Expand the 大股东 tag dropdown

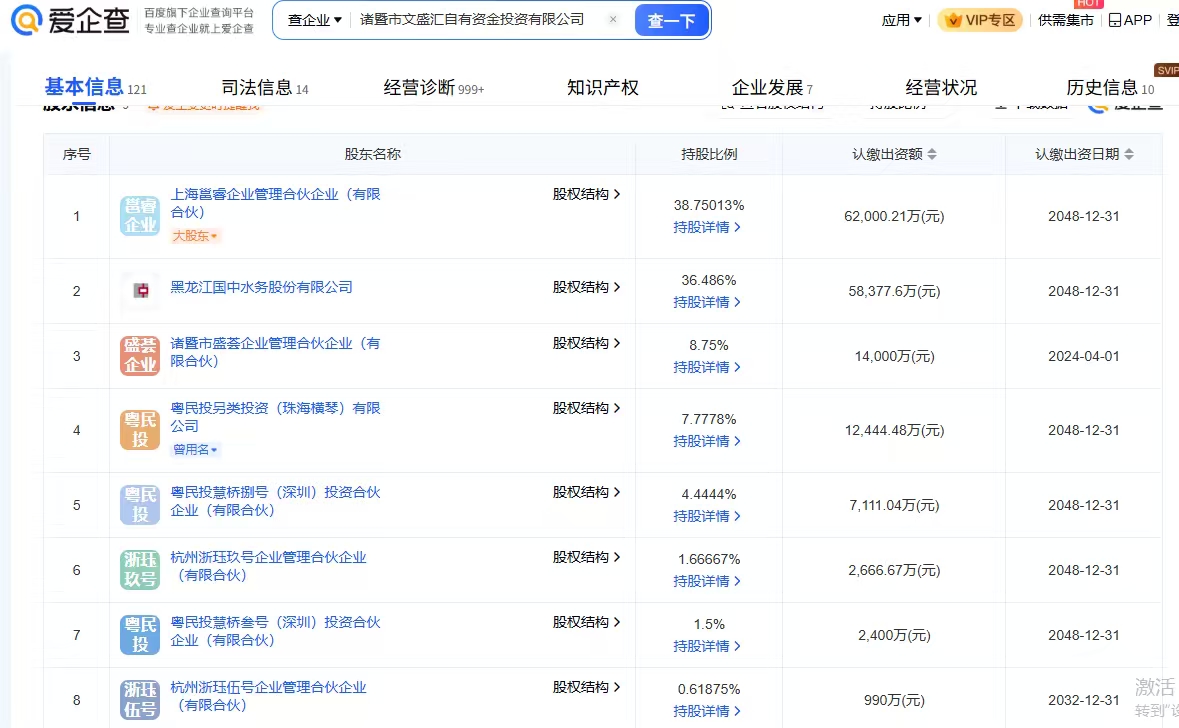click(x=195, y=236)
